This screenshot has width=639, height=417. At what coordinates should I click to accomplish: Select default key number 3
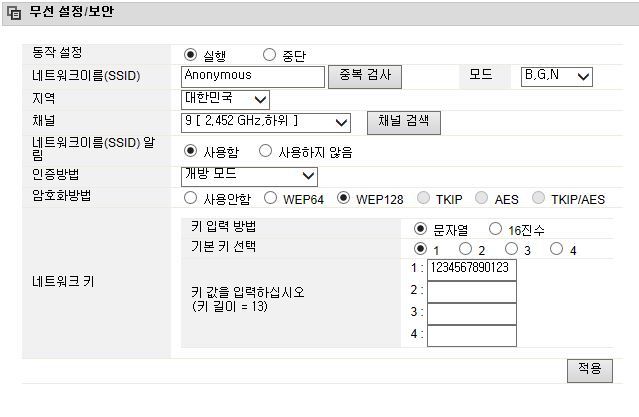pos(511,249)
